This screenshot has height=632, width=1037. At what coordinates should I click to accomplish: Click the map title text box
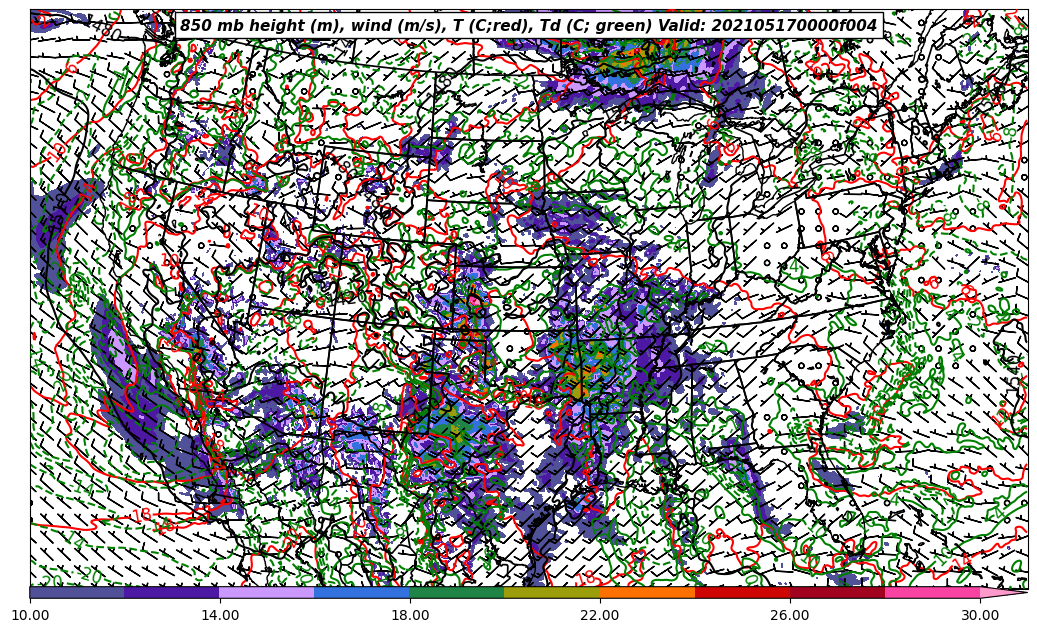click(x=528, y=26)
